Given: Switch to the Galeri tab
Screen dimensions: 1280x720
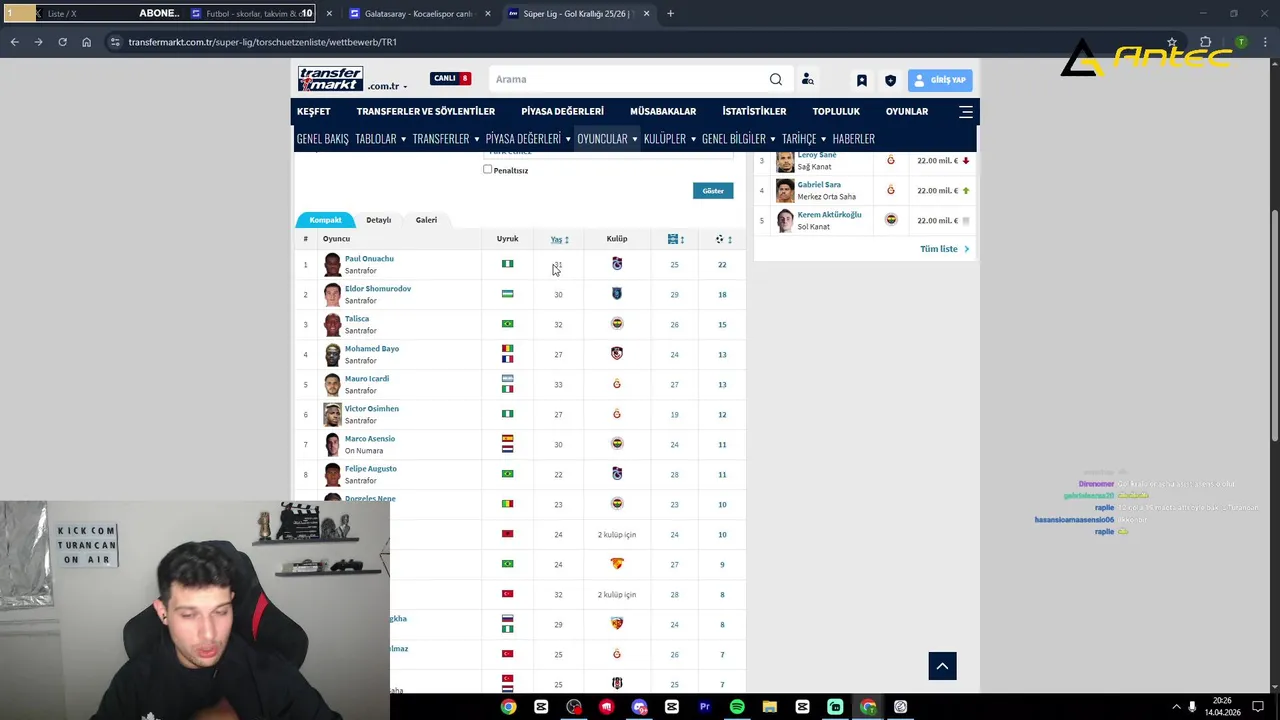Looking at the screenshot, I should pos(426,220).
